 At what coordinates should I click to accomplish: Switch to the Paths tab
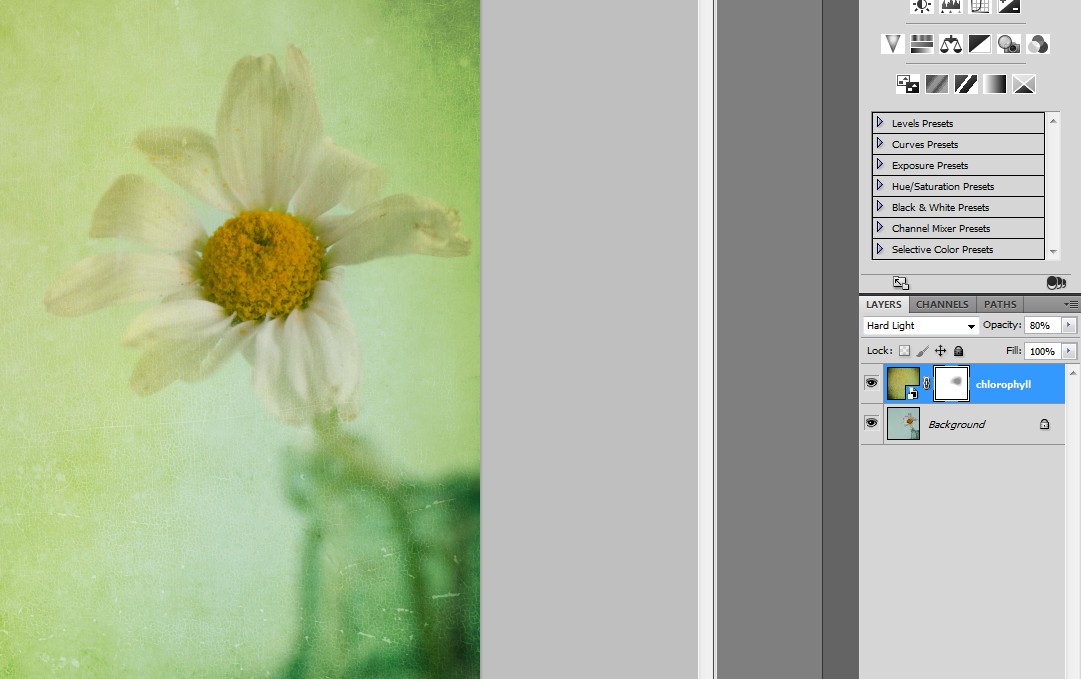999,304
